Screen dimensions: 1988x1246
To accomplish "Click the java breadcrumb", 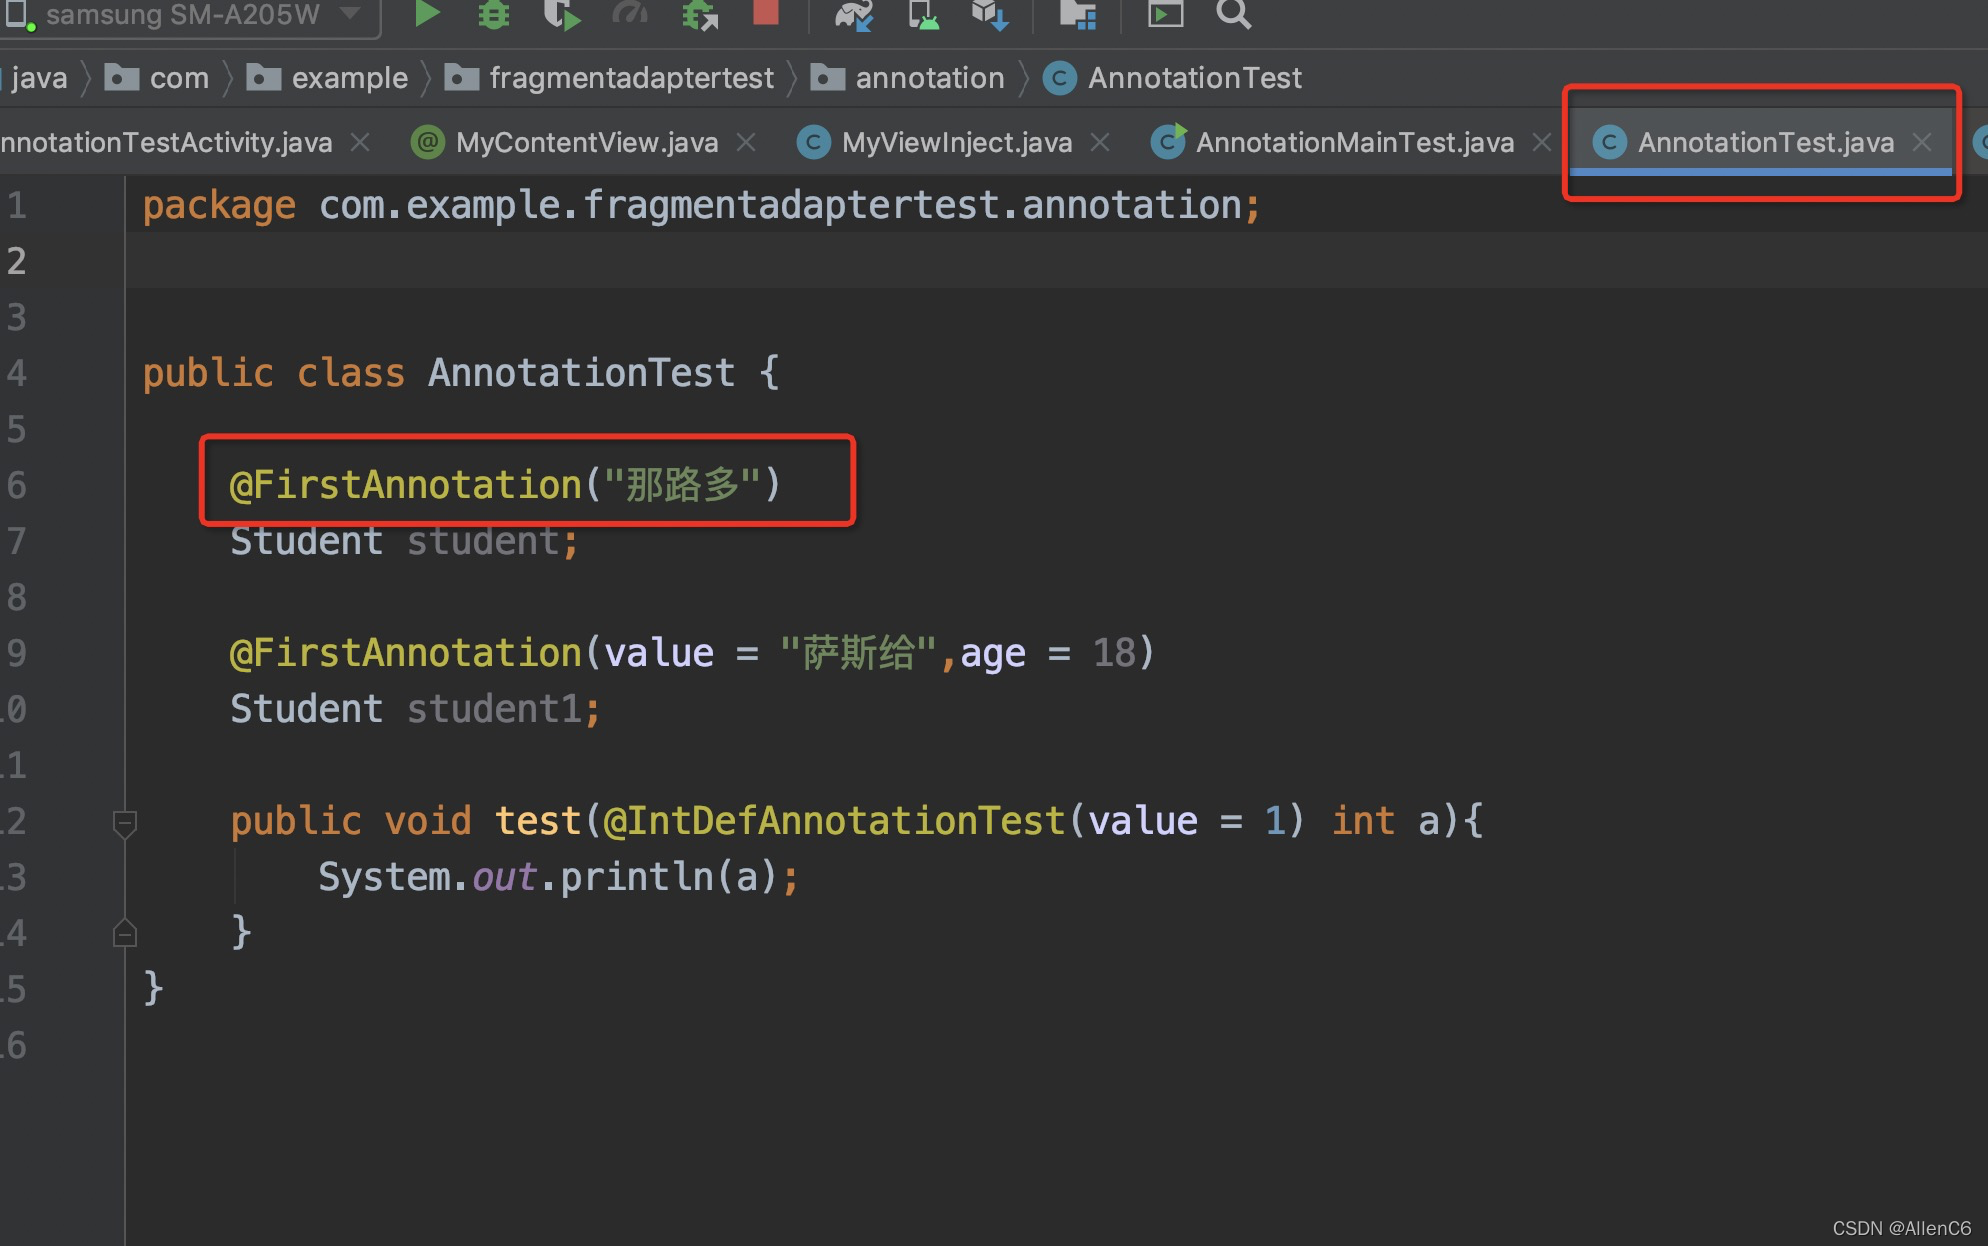I will [x=38, y=78].
